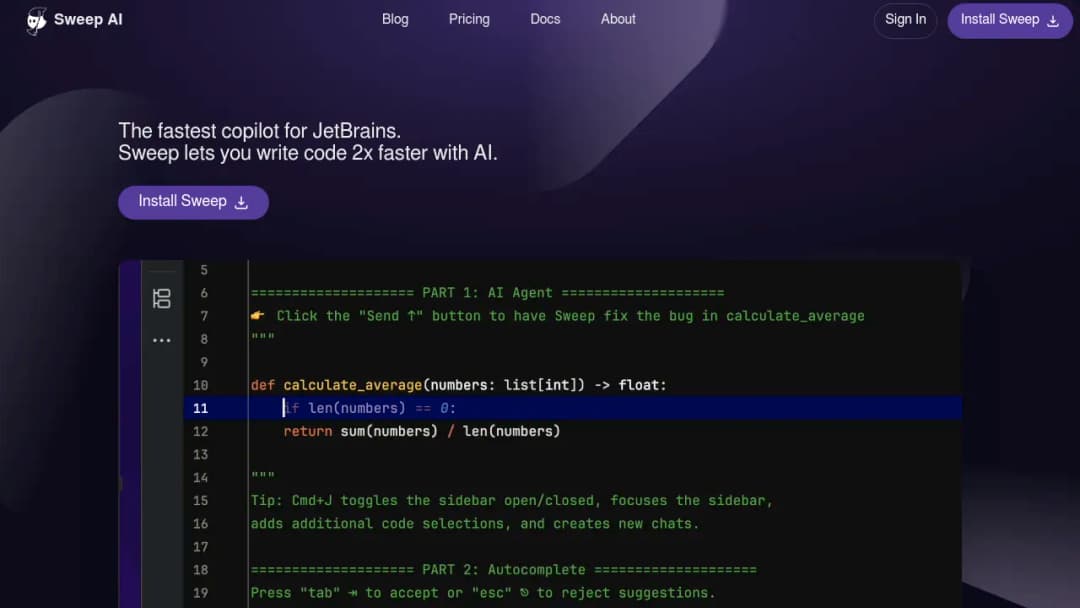Click the Sweep AI logo icon
The height and width of the screenshot is (608, 1080).
click(x=37, y=21)
